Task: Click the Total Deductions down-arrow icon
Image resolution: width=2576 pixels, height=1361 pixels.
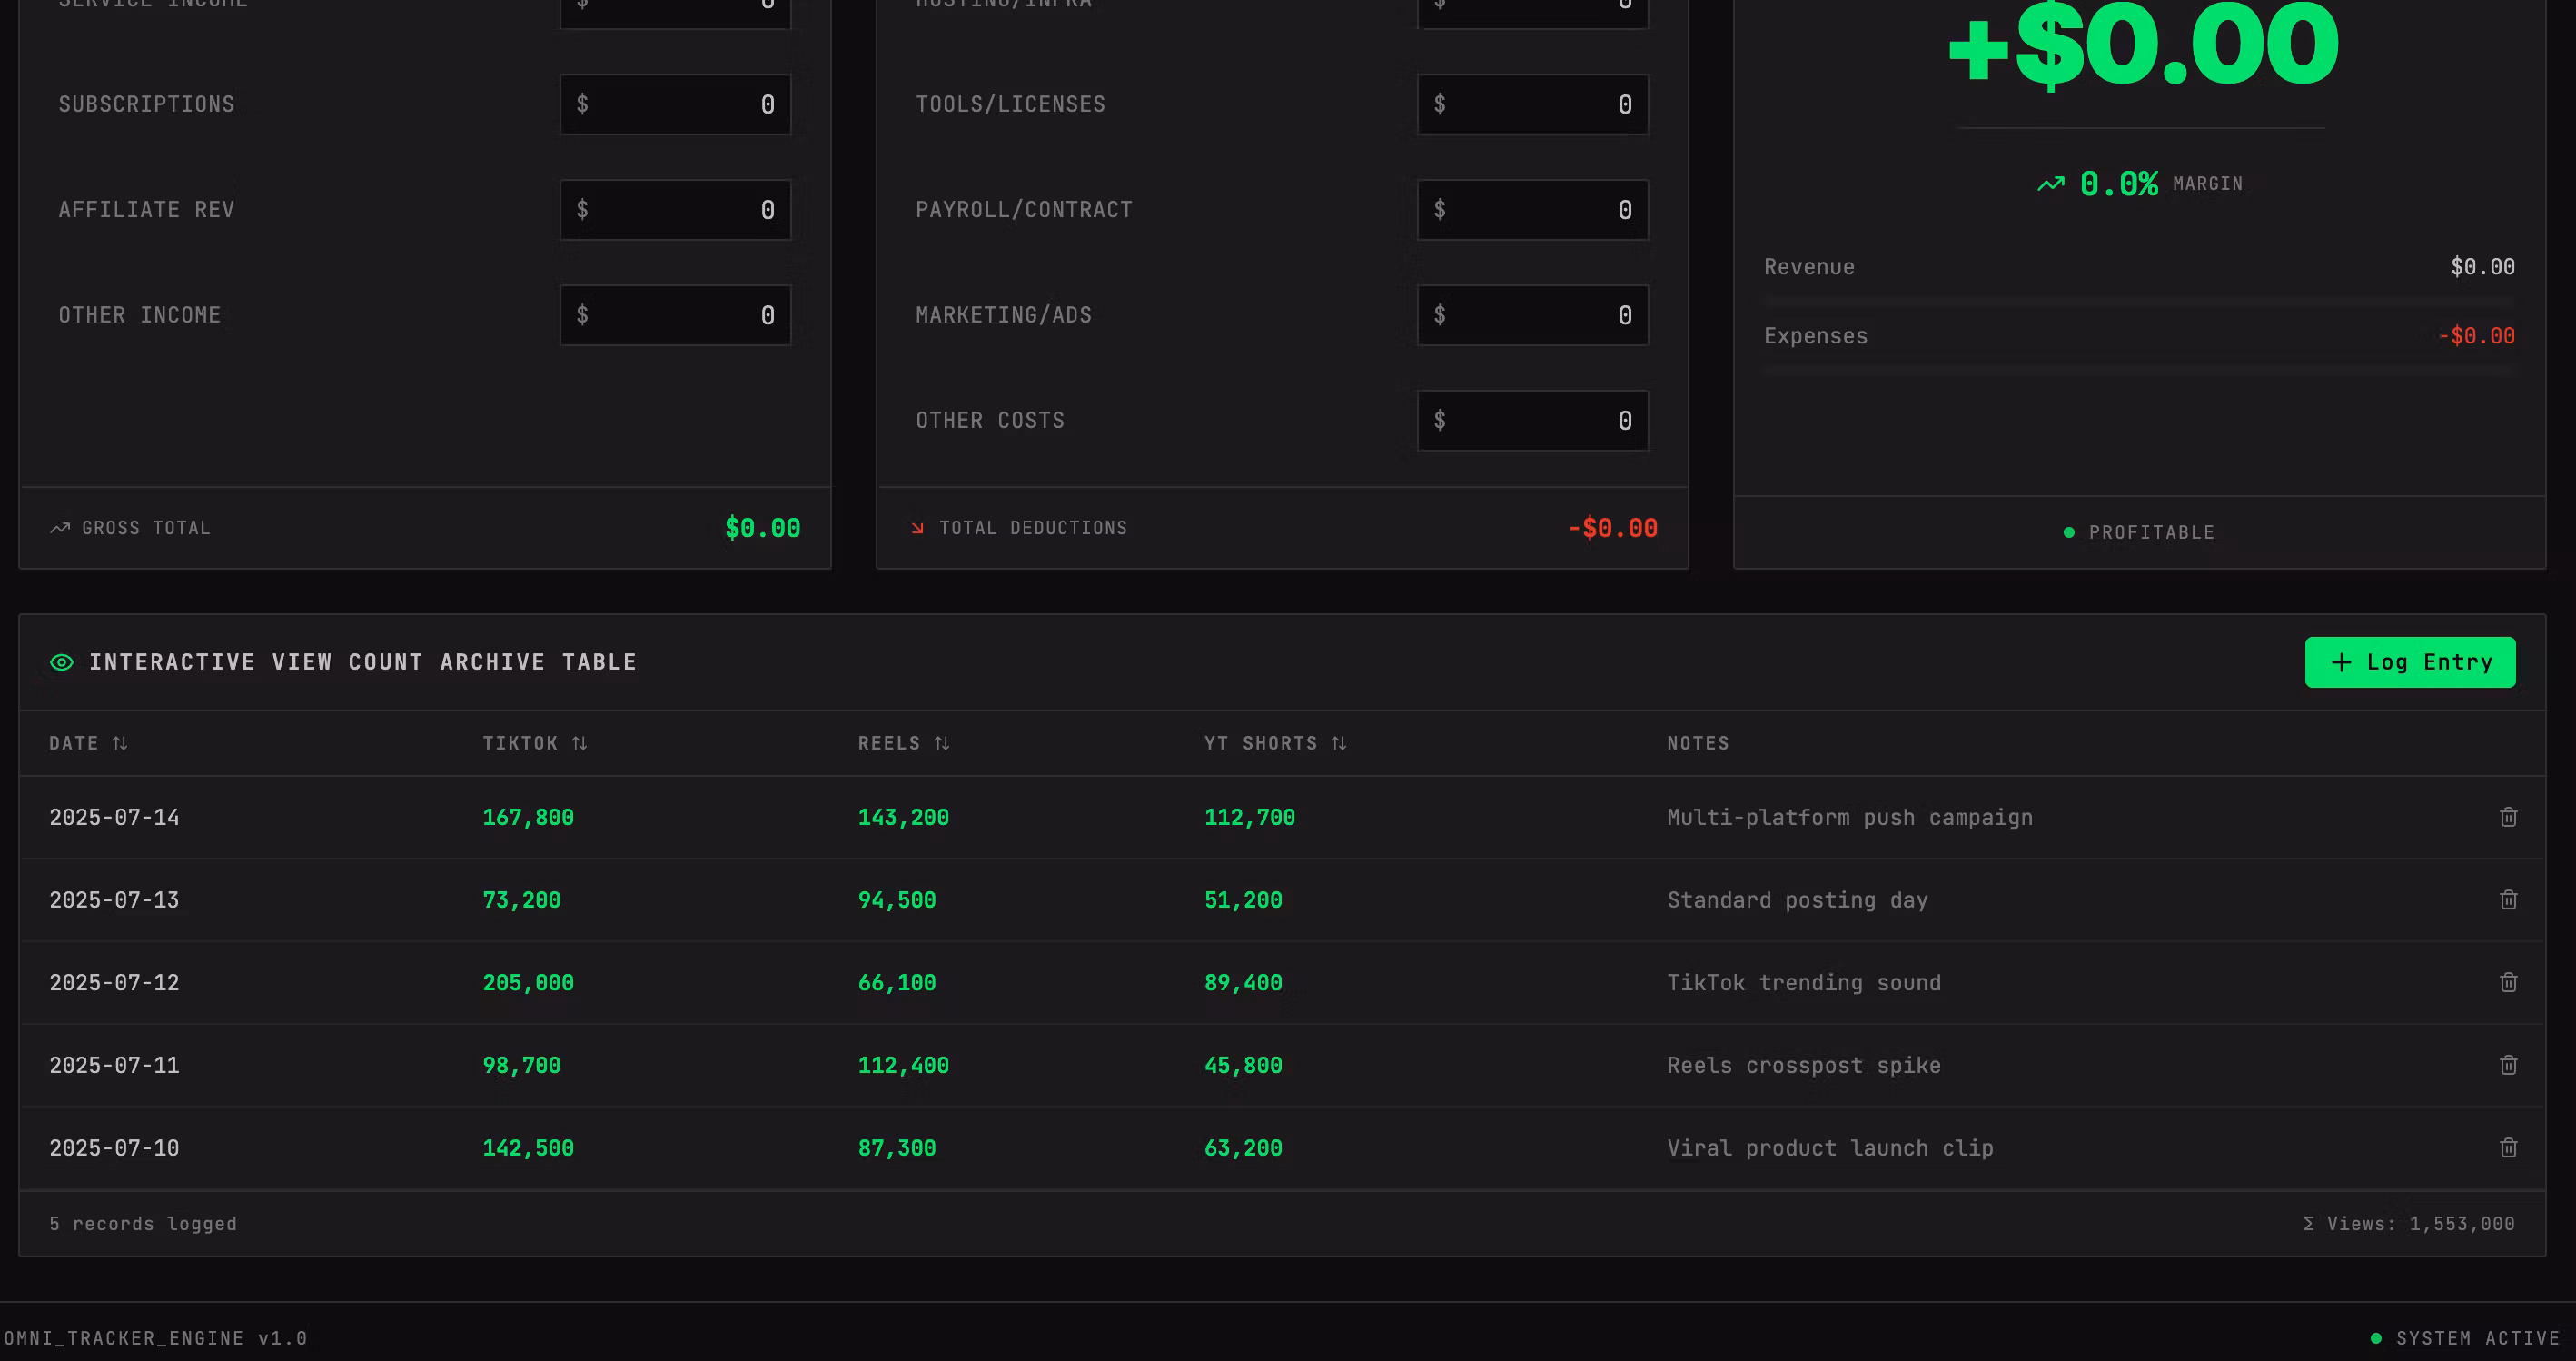Action: click(917, 528)
